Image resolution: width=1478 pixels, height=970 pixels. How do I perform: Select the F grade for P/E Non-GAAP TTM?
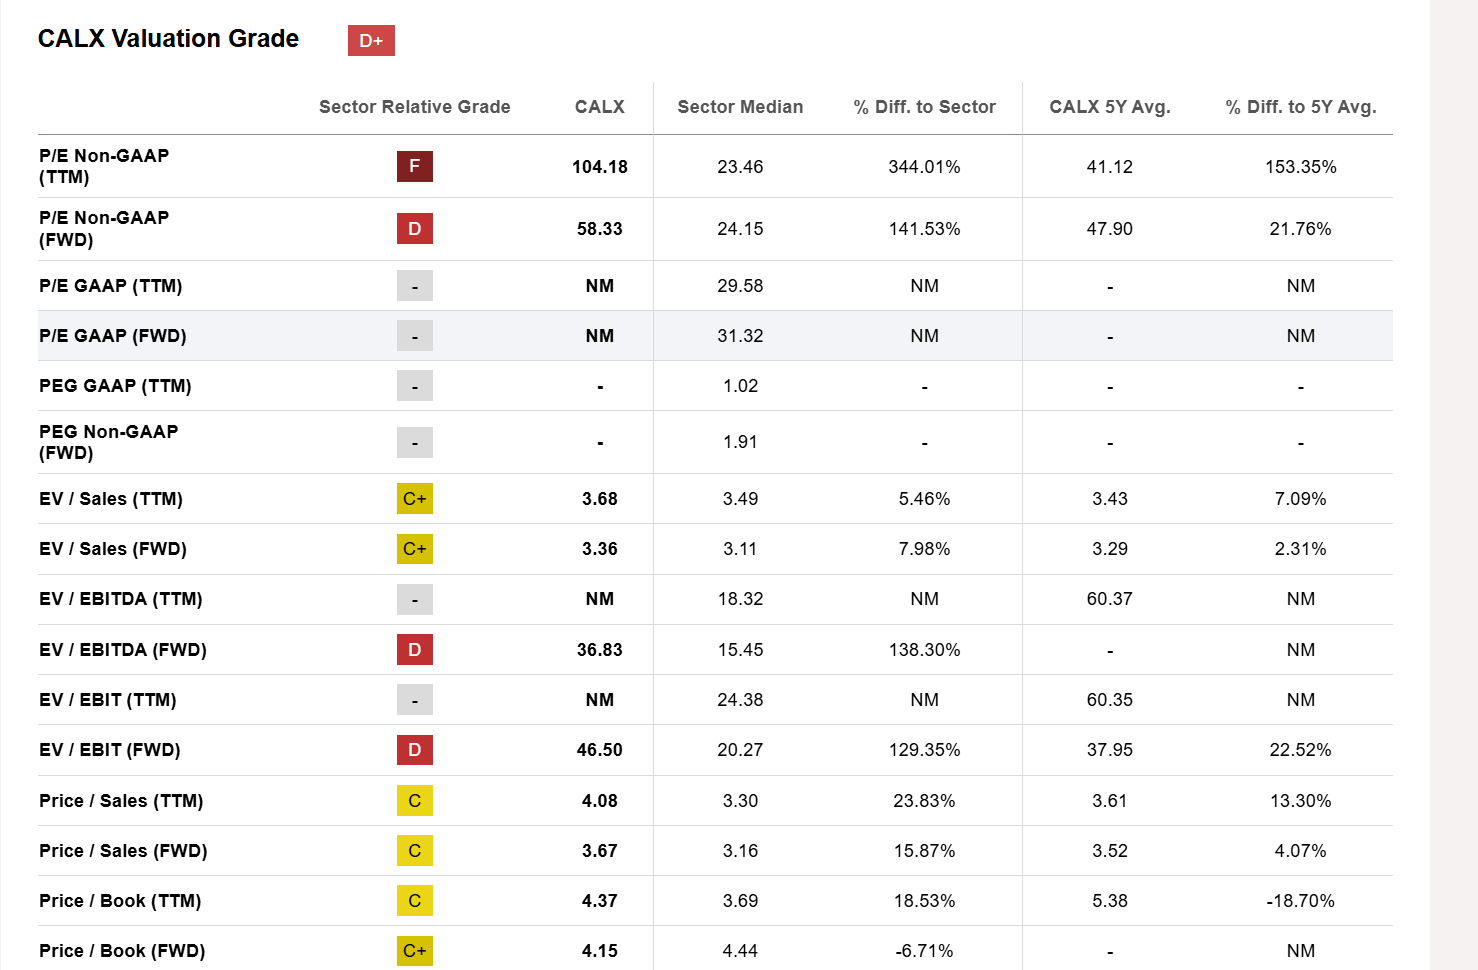(x=414, y=166)
